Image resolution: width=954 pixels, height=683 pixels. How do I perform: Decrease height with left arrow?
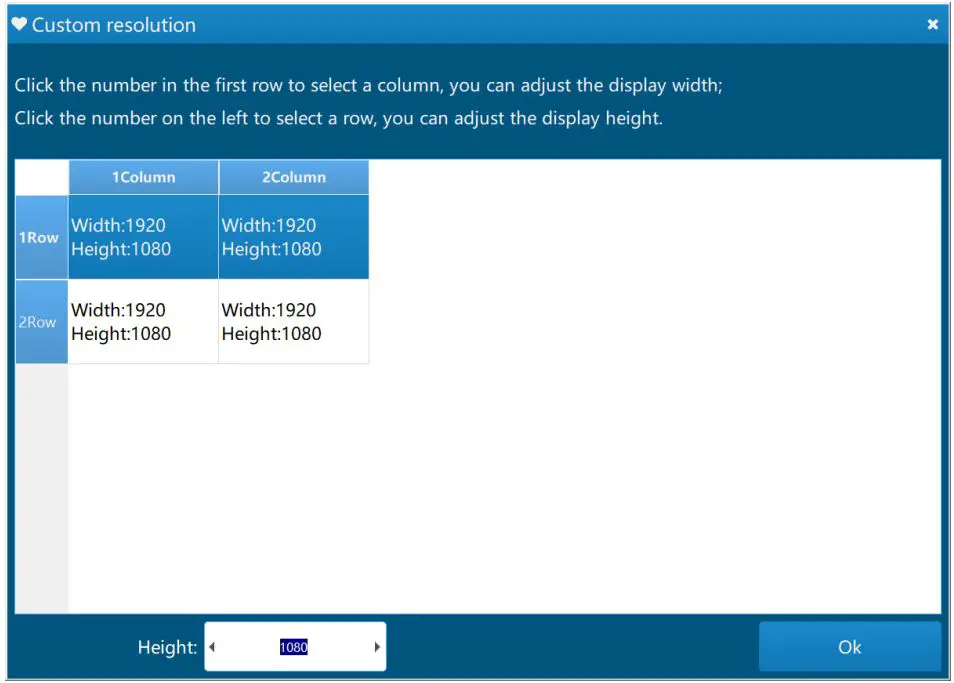click(x=212, y=647)
